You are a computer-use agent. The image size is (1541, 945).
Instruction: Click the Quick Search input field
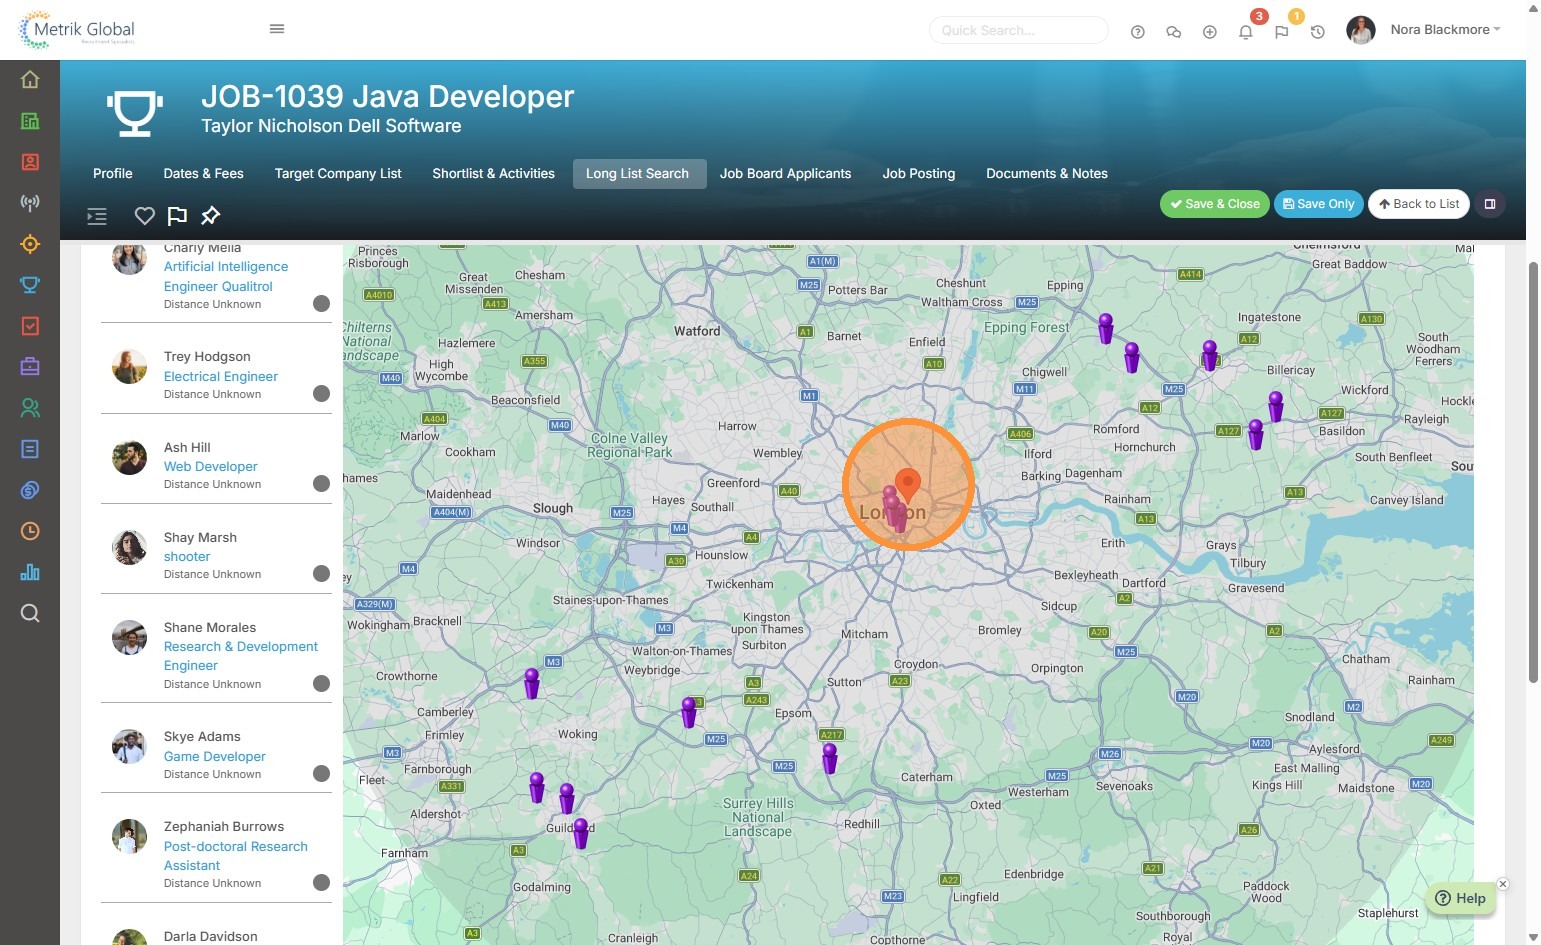1018,31
